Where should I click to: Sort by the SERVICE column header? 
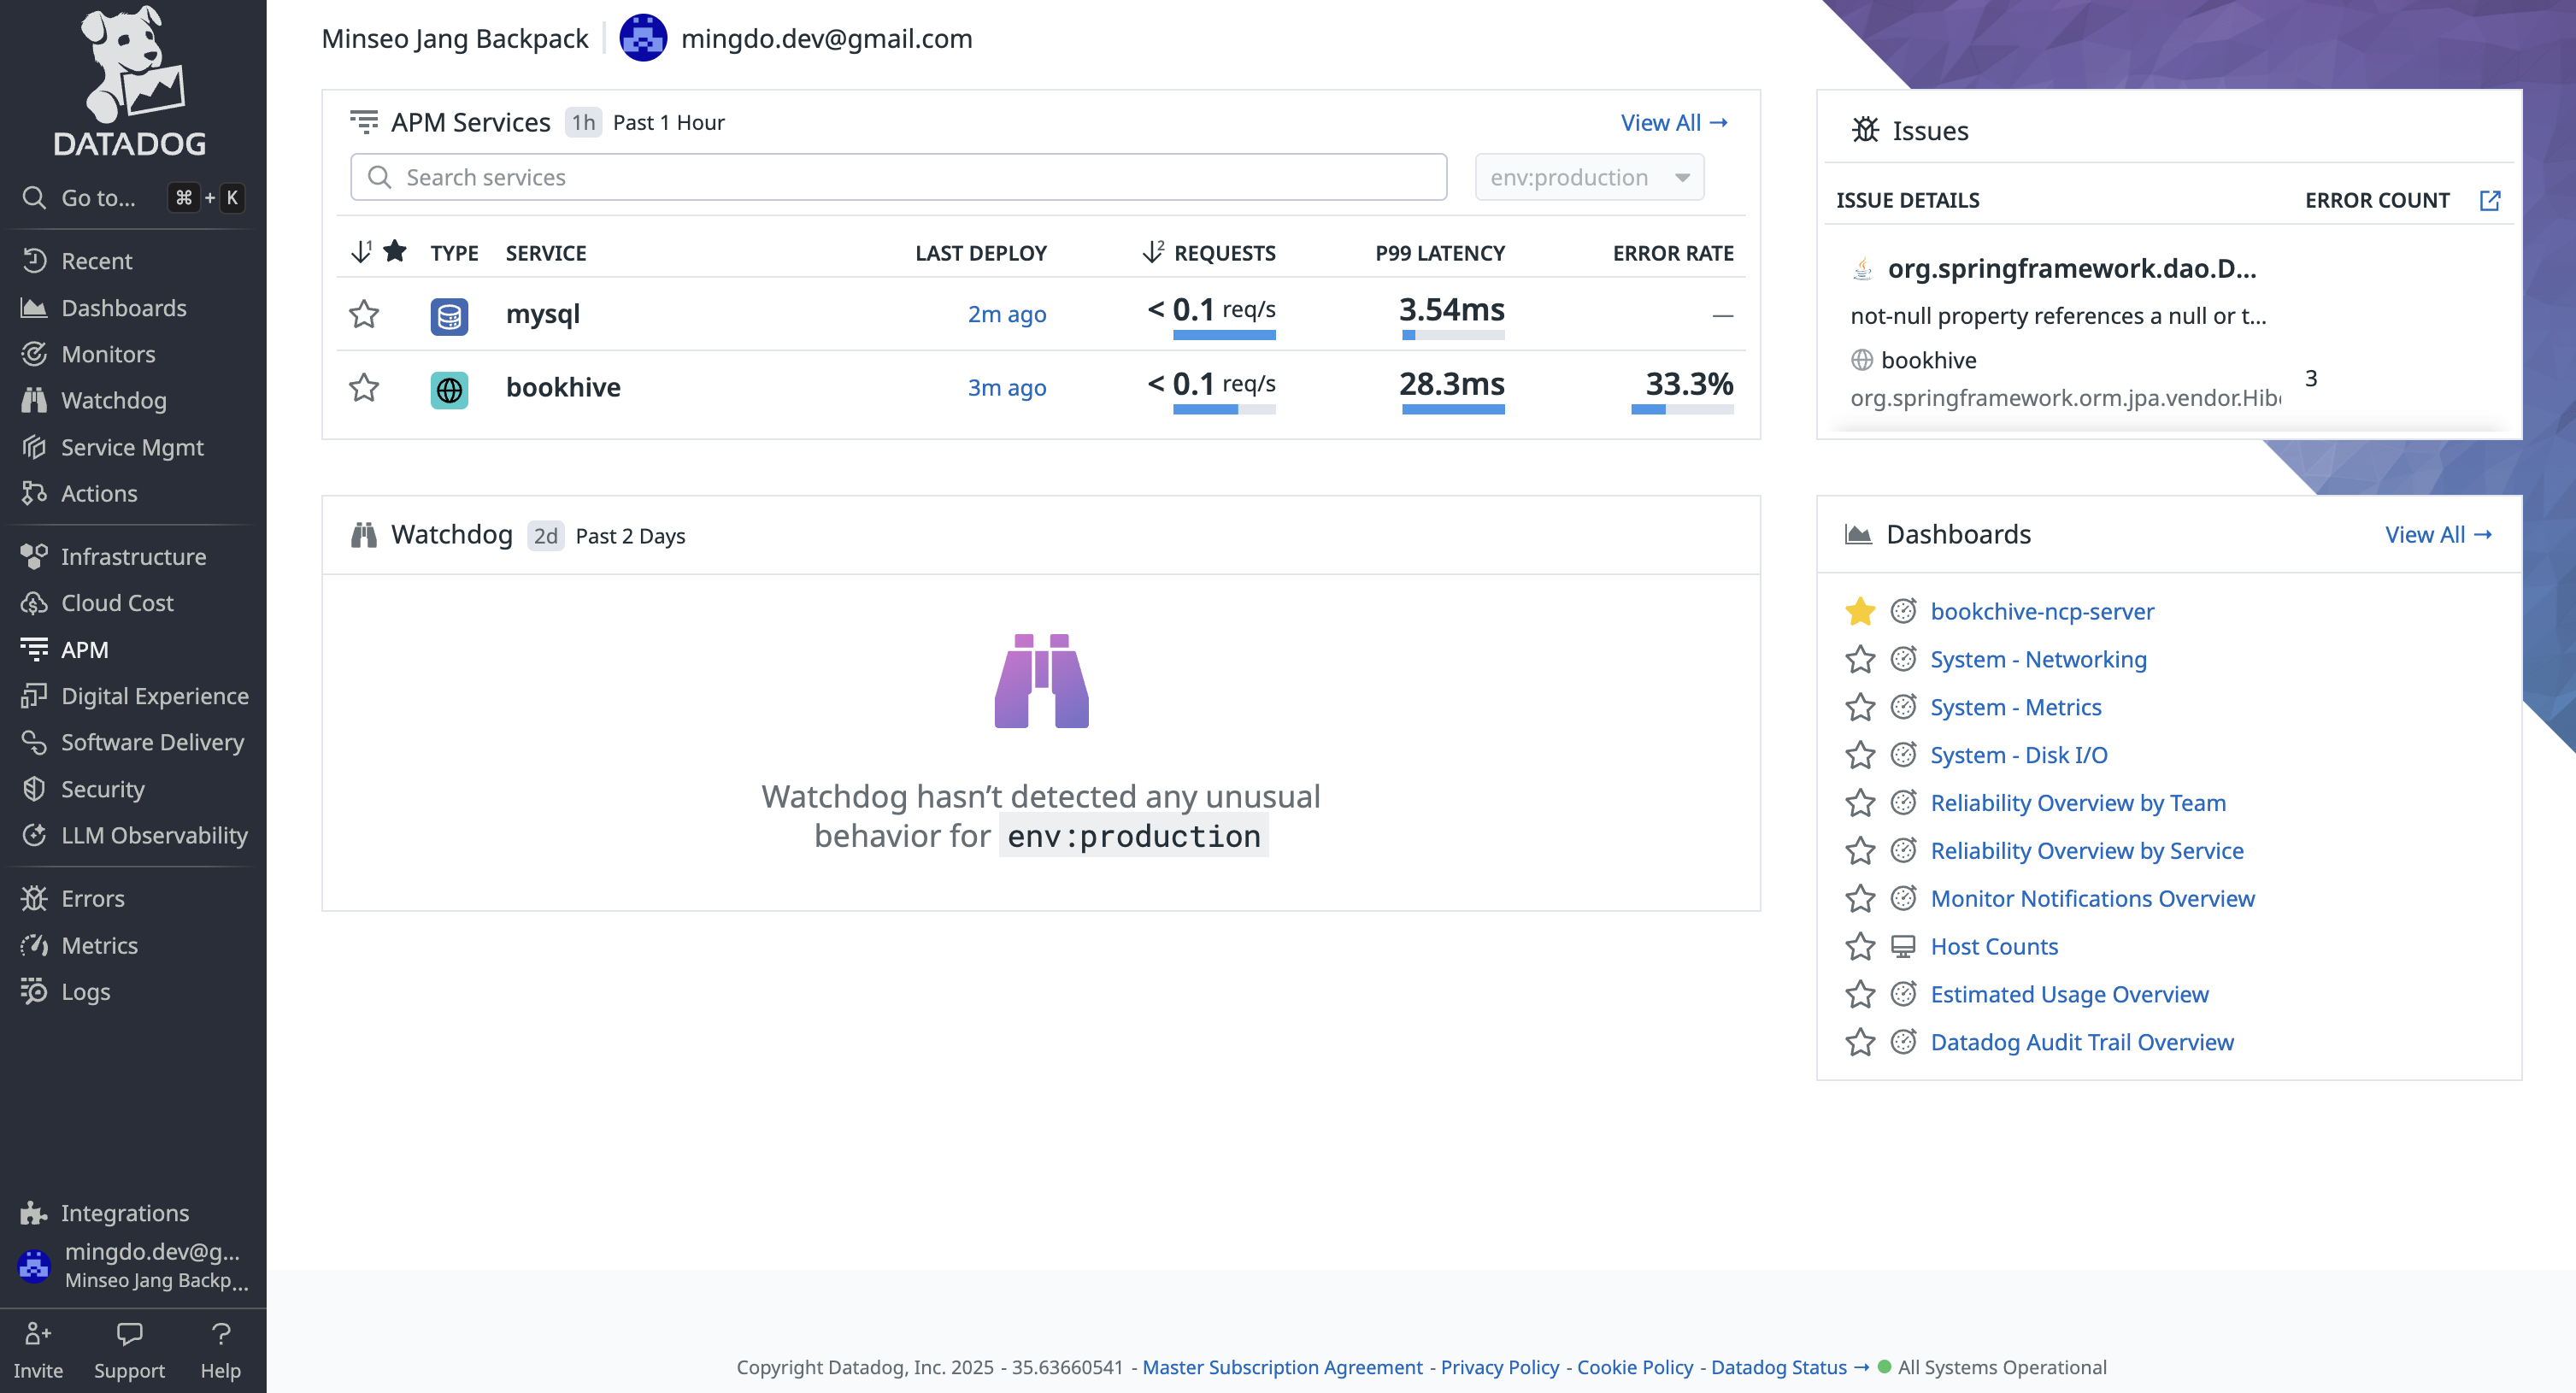546,253
